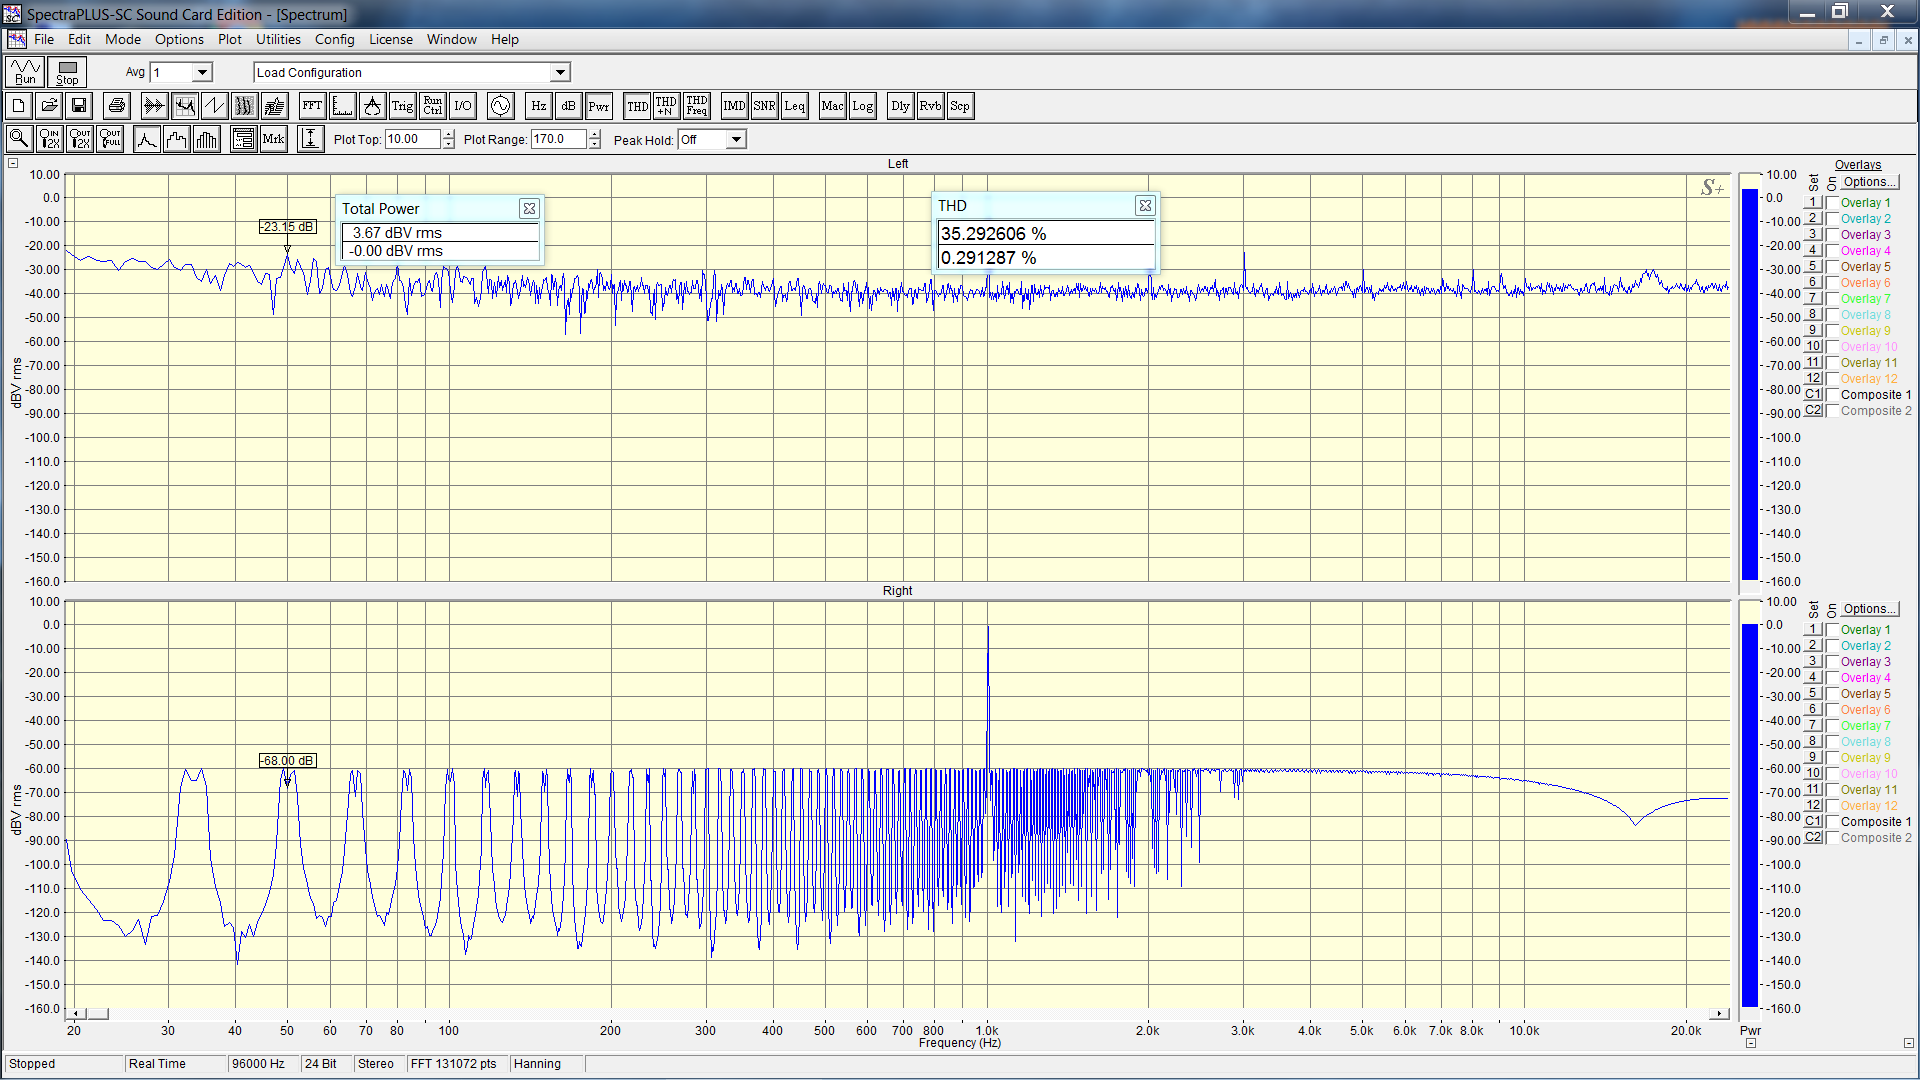Screen dimensions: 1920x1080
Task: Click the magnifier zoom icon
Action: pos(18,139)
